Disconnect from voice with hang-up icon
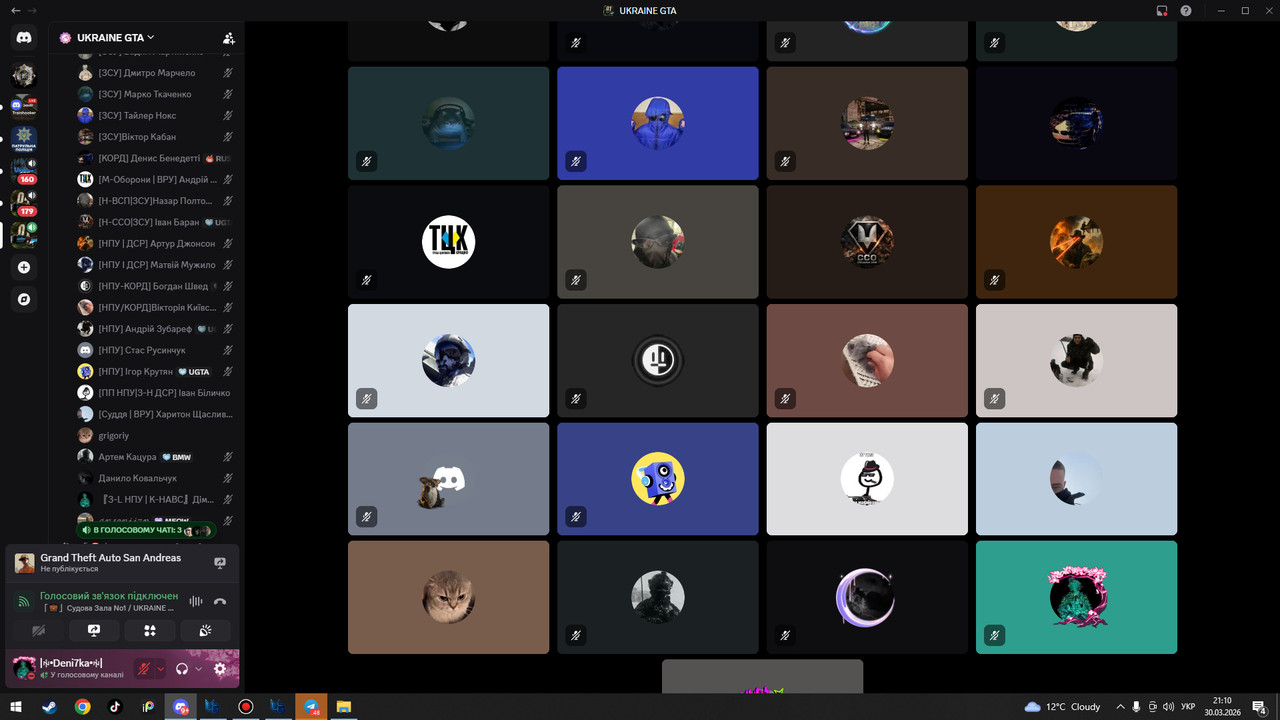This screenshot has width=1280, height=720. point(220,601)
